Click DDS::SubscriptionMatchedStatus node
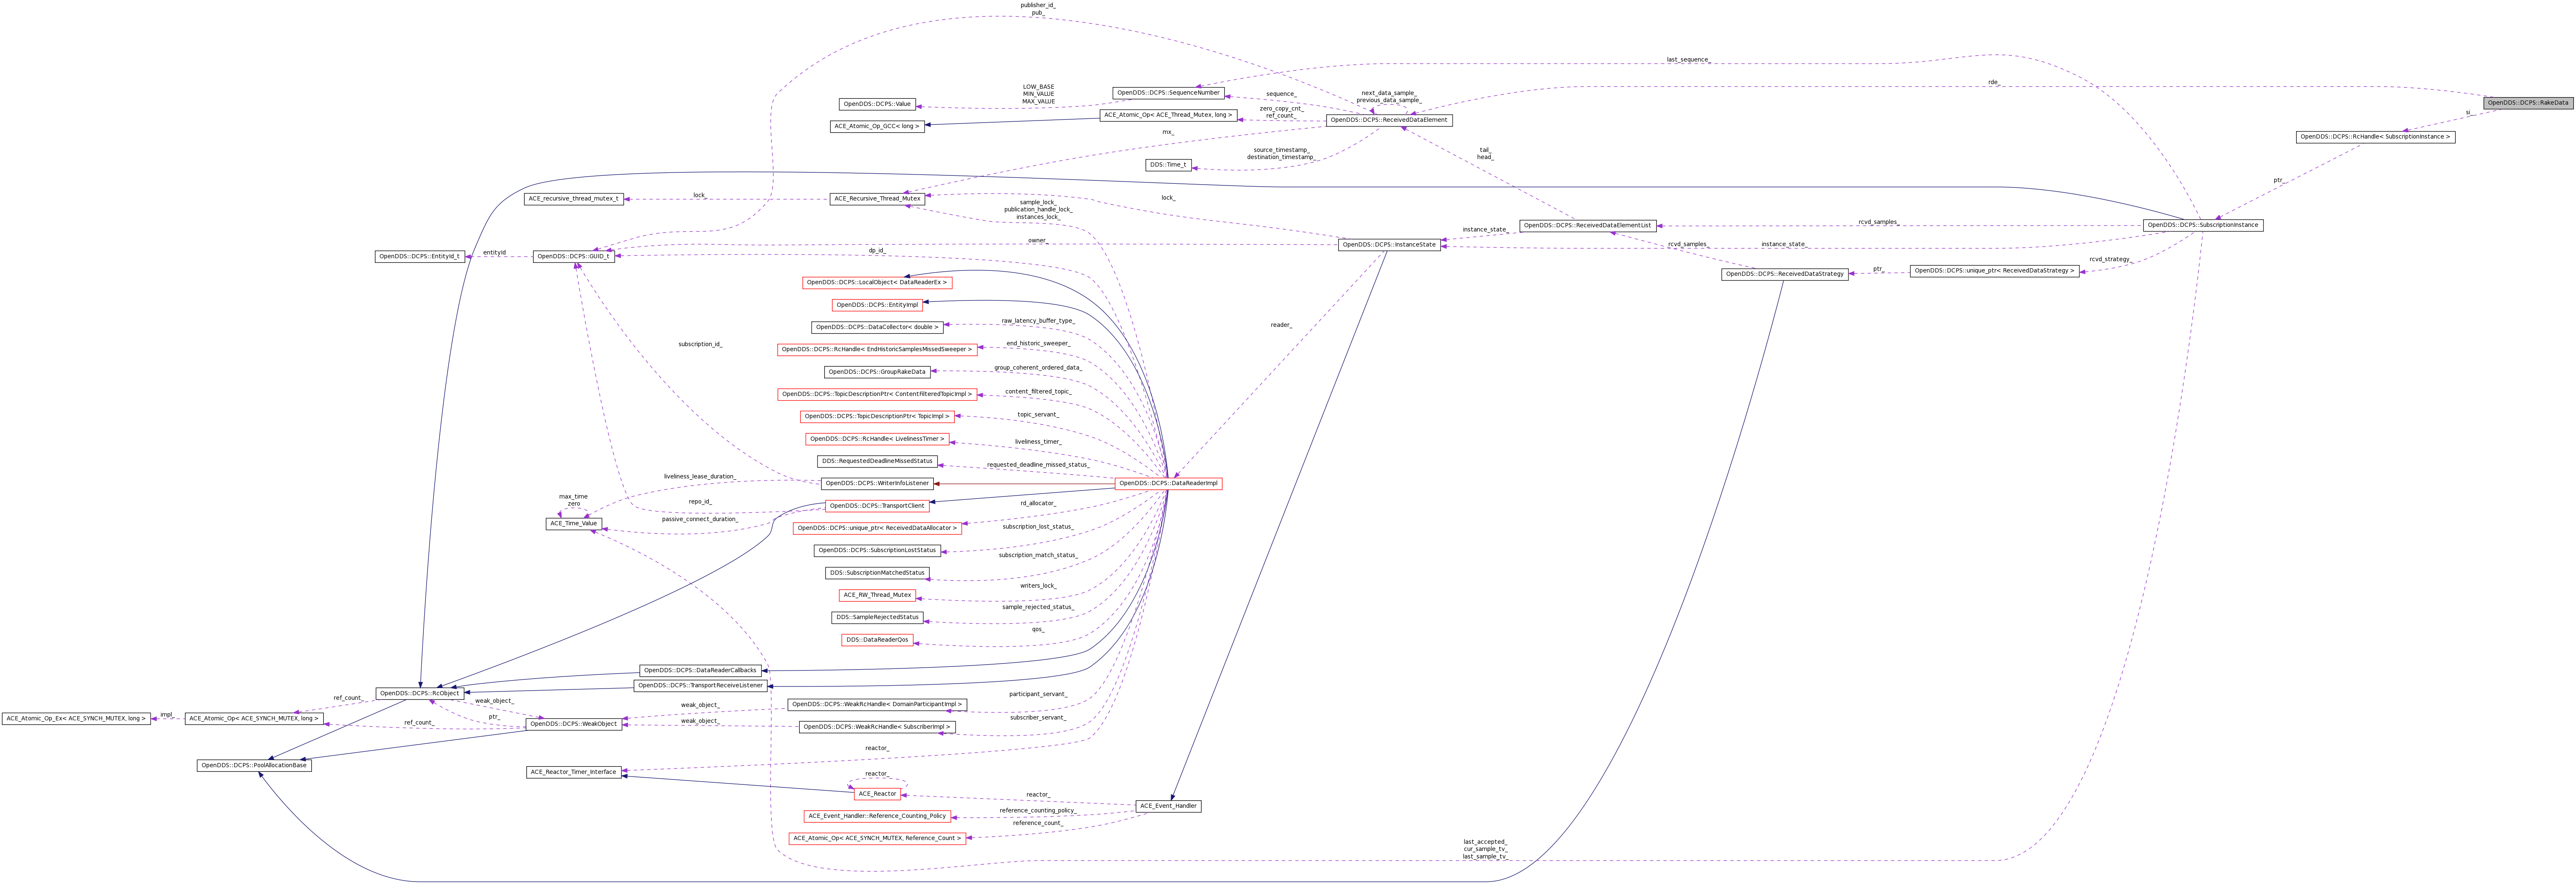 877,573
